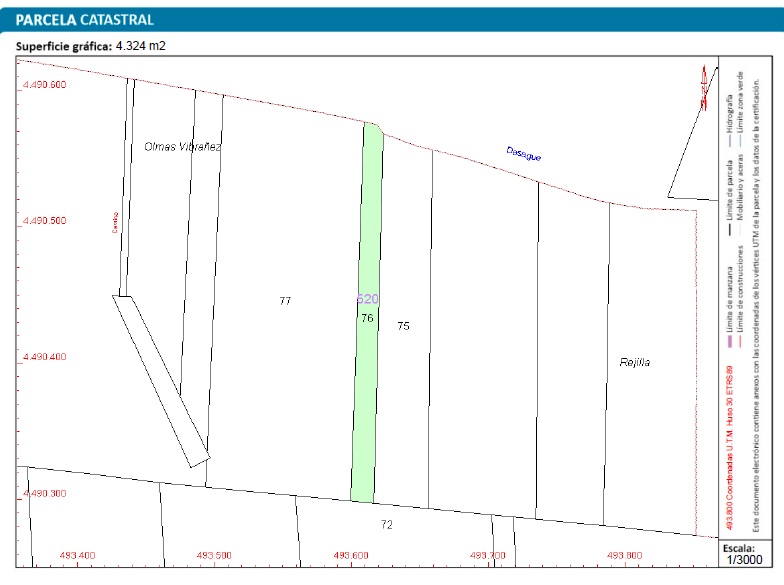Click the purple 520 polygon label
The width and height of the screenshot is (784, 585).
click(x=367, y=299)
